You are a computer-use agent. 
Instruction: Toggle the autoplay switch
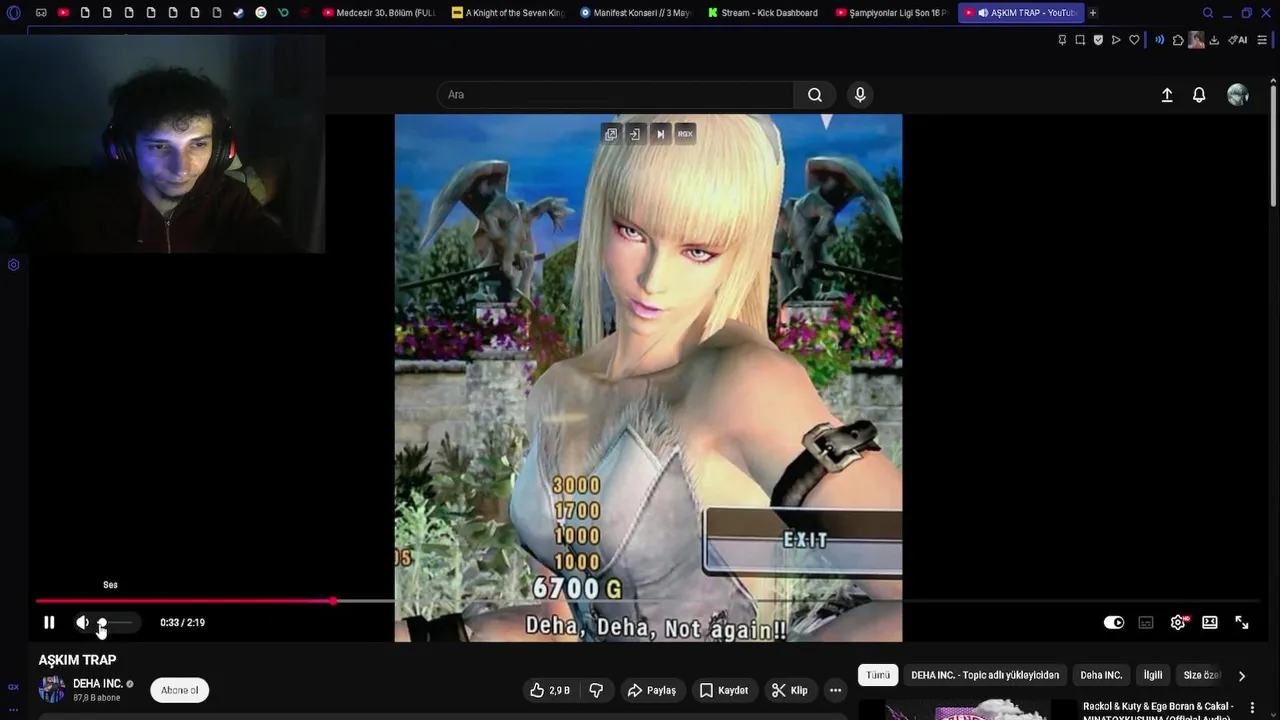(1114, 622)
